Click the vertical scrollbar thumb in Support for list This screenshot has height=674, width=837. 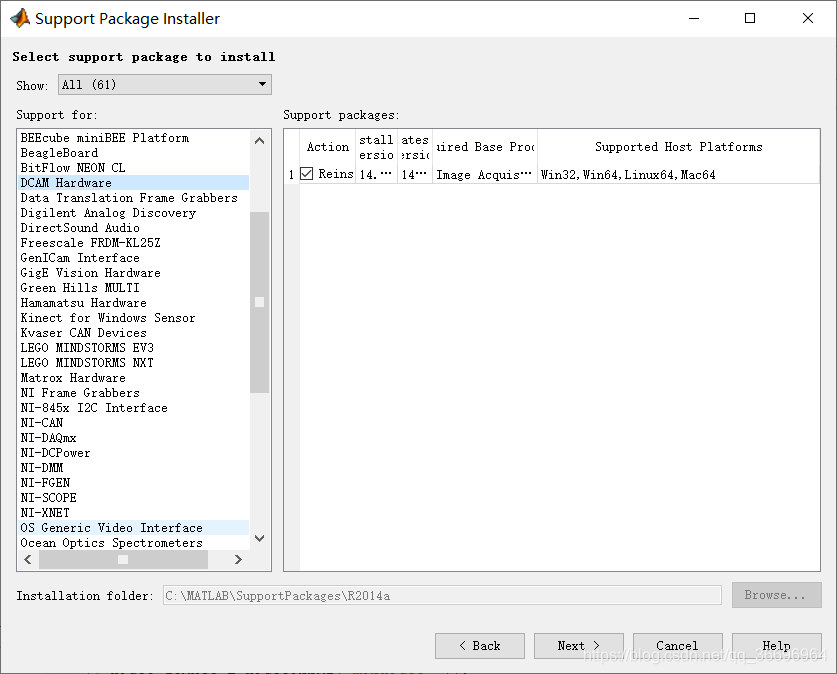click(x=259, y=302)
